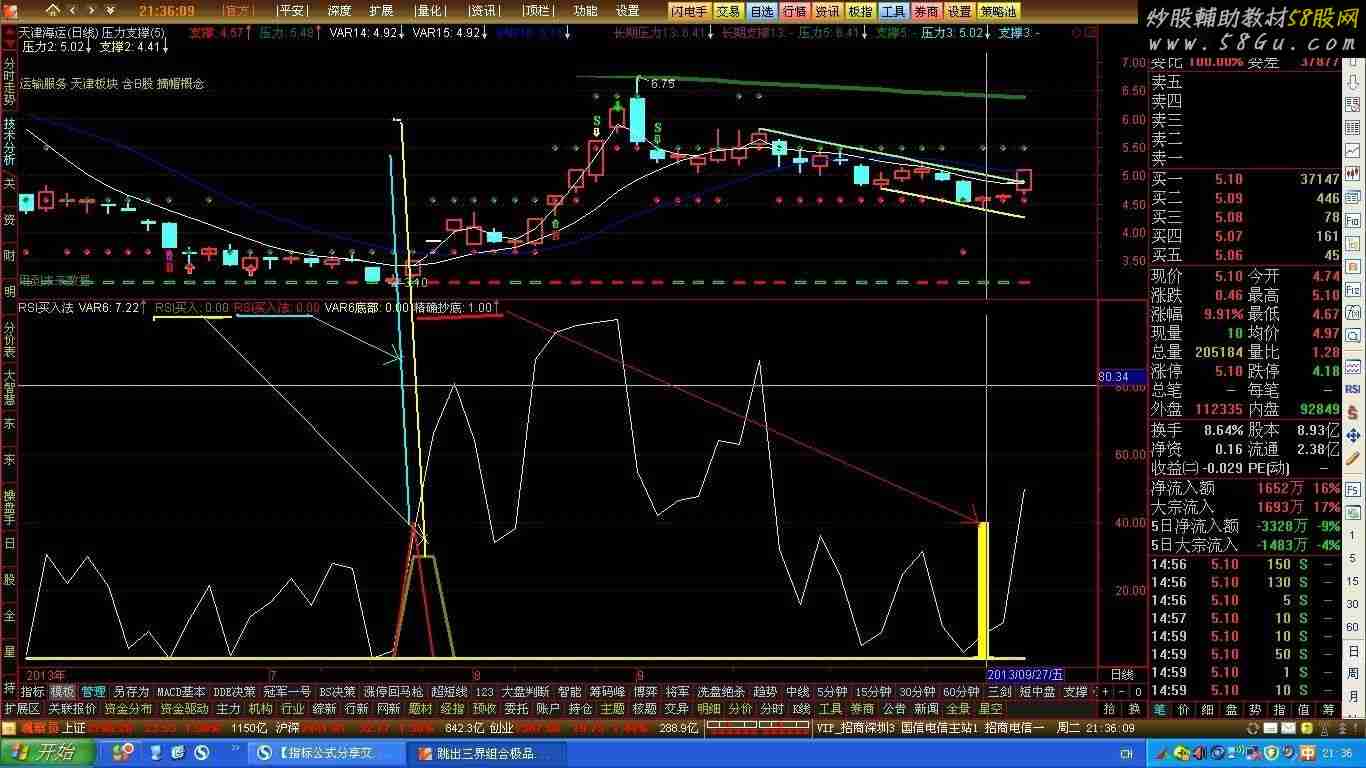1366x768 pixels.
Task: Click the 2013/09/27/五 date marker
Action: pyautogui.click(x=1025, y=676)
